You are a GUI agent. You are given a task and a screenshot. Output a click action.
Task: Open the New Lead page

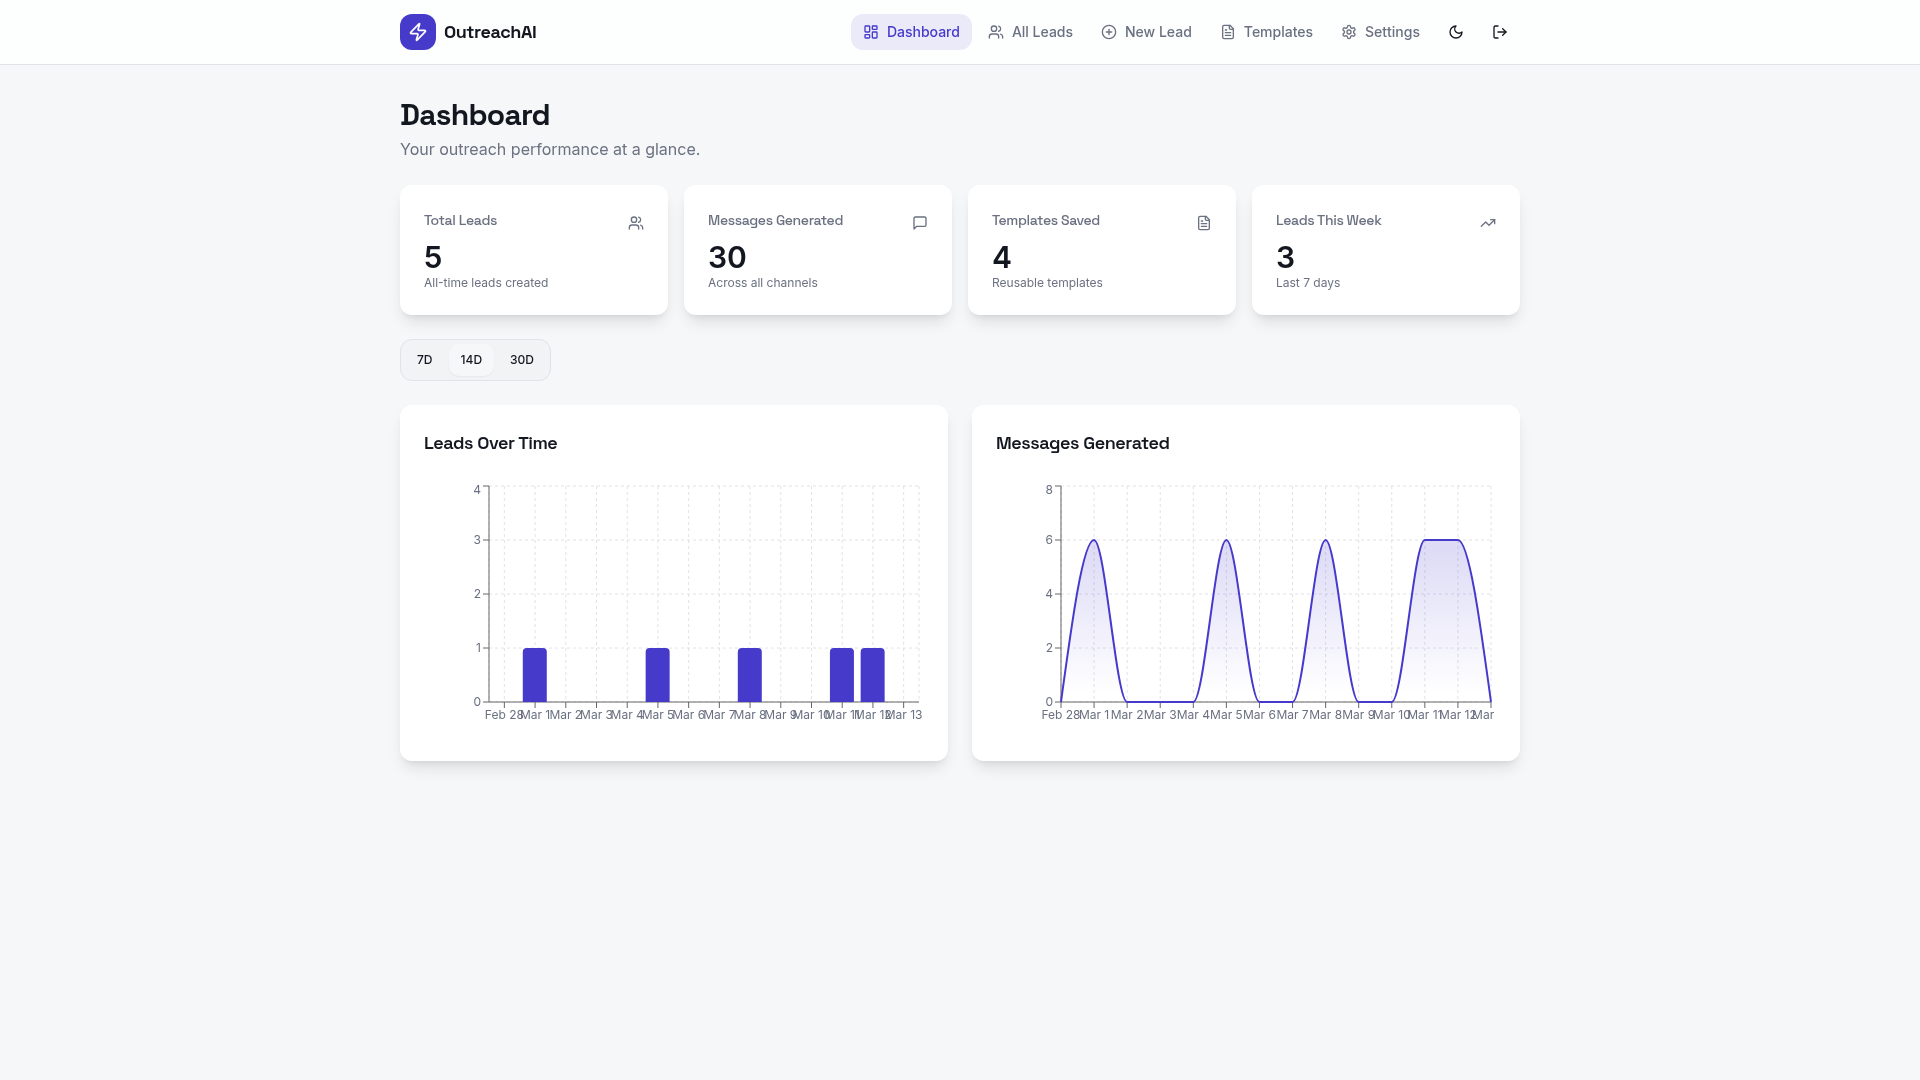pos(1146,32)
